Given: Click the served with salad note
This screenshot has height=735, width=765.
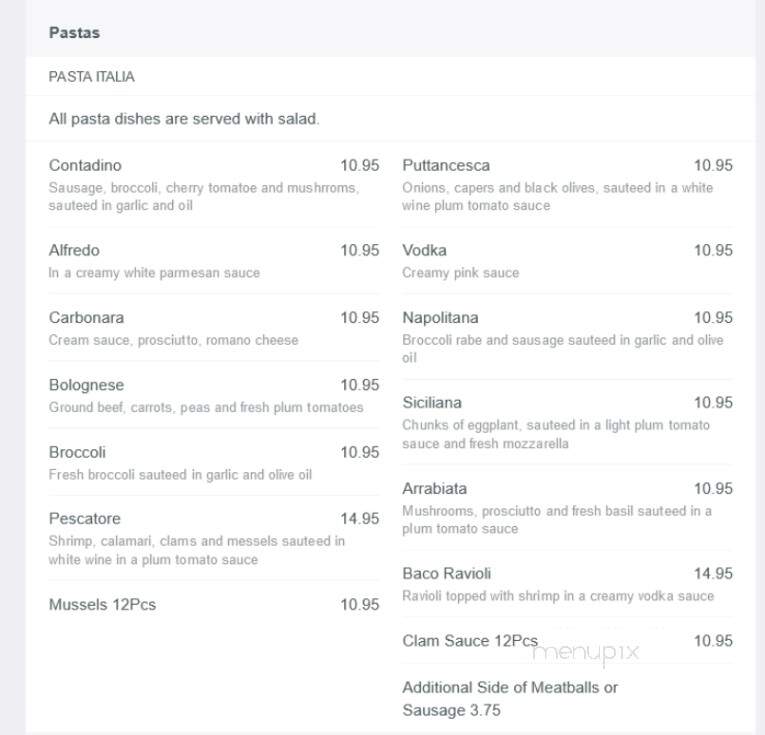Looking at the screenshot, I should coord(183,119).
